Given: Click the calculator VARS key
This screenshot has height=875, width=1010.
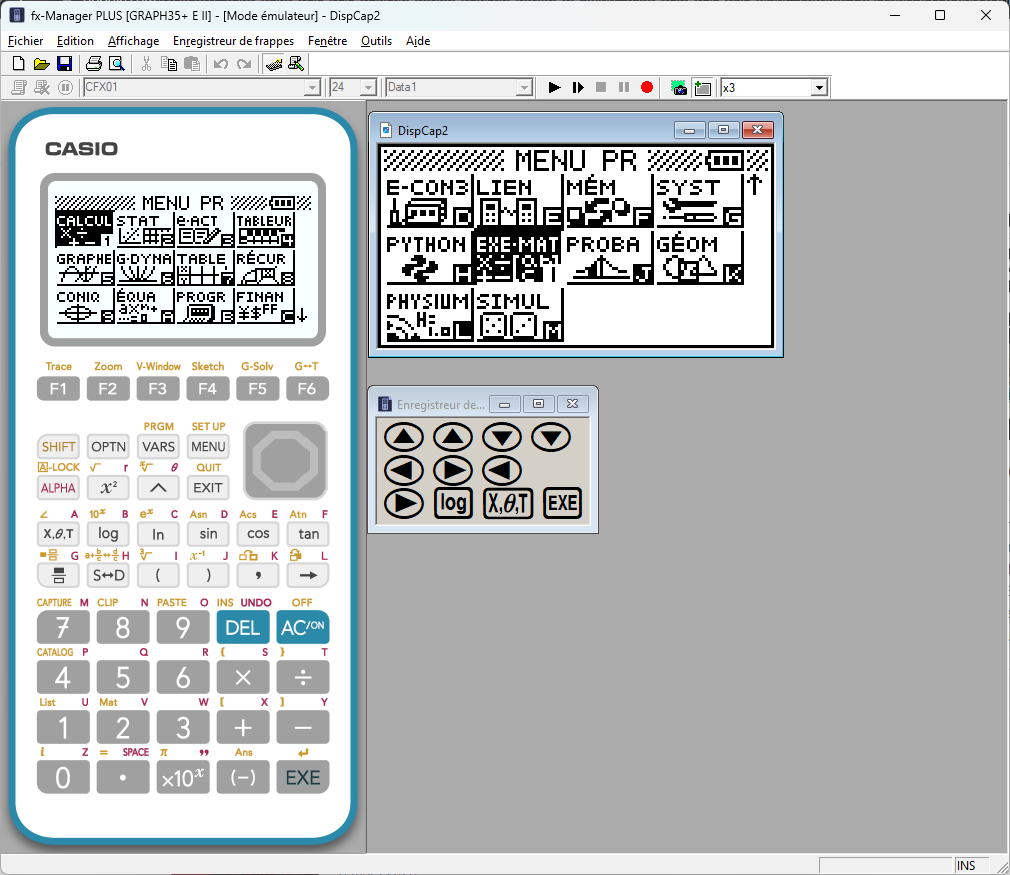Looking at the screenshot, I should click(x=158, y=447).
